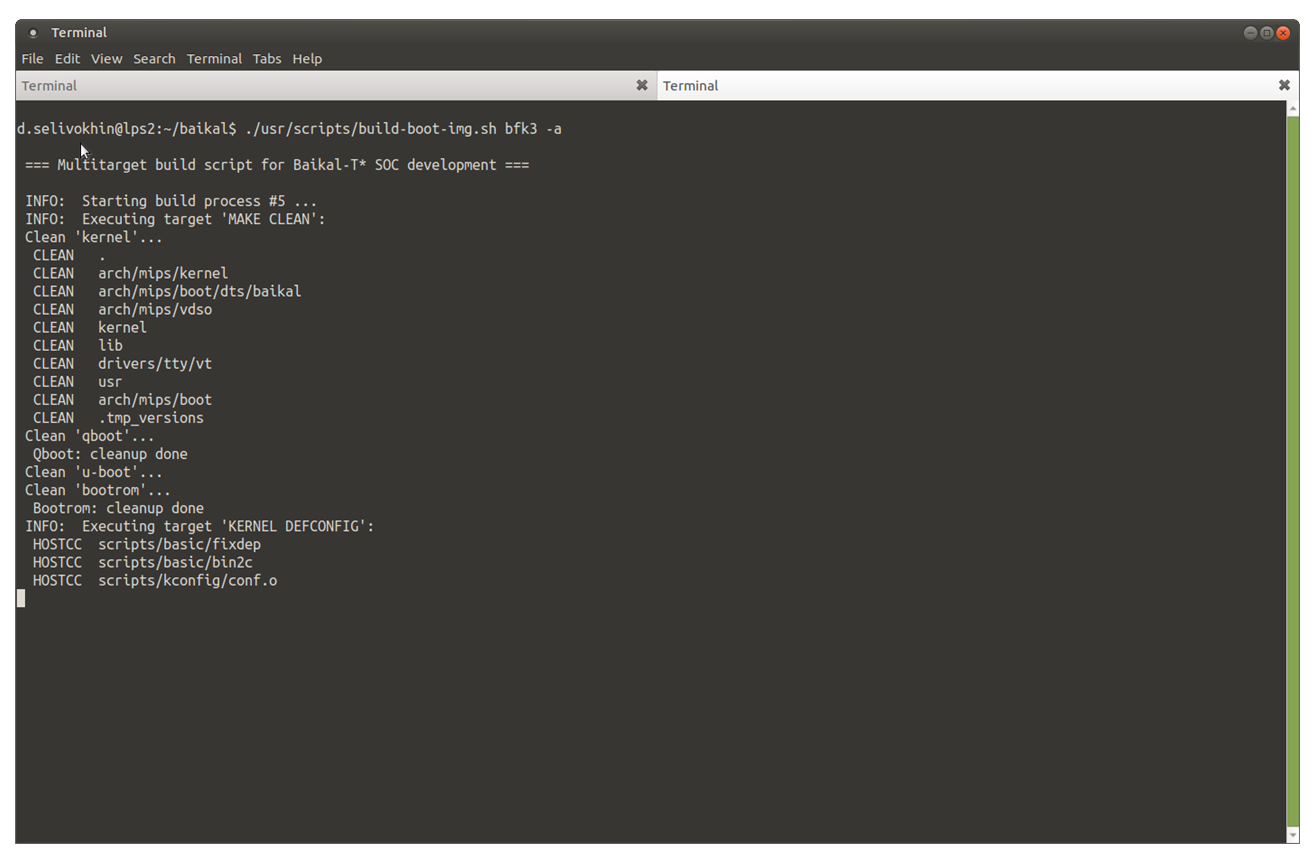Click the build-boot-img.sh command line
The width and height of the screenshot is (1314, 866).
(x=289, y=129)
